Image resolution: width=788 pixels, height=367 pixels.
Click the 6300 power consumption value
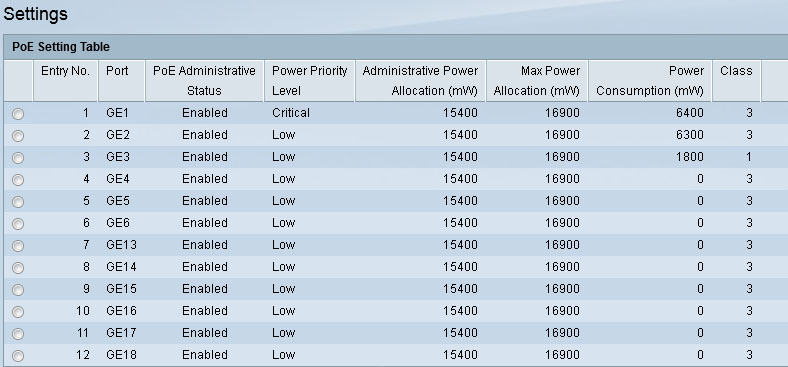point(690,135)
